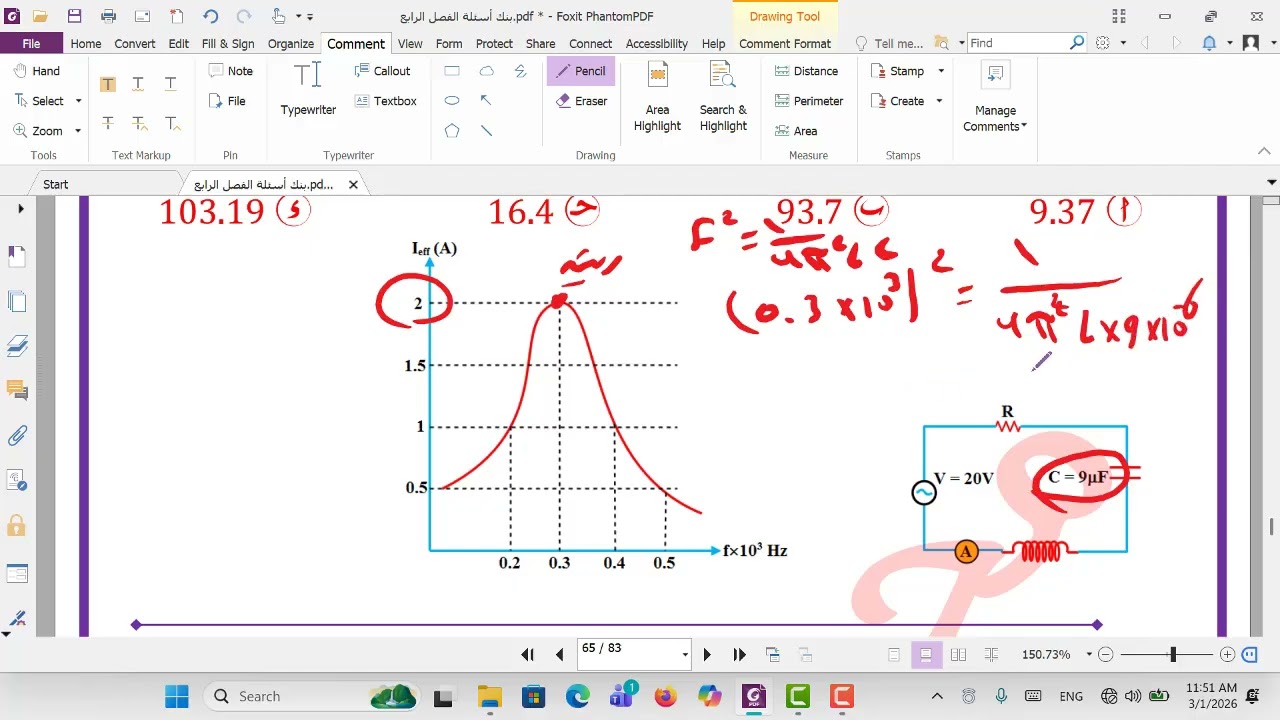Attach a File pin
1280x720 pixels.
(x=227, y=101)
